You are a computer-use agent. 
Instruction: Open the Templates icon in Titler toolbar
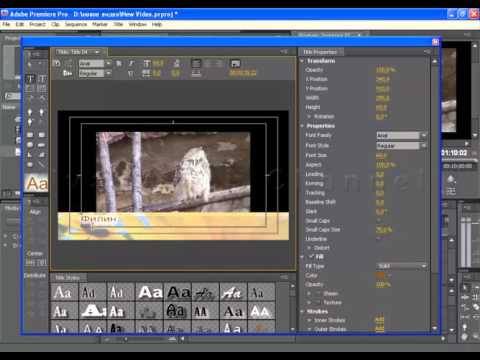(67, 73)
